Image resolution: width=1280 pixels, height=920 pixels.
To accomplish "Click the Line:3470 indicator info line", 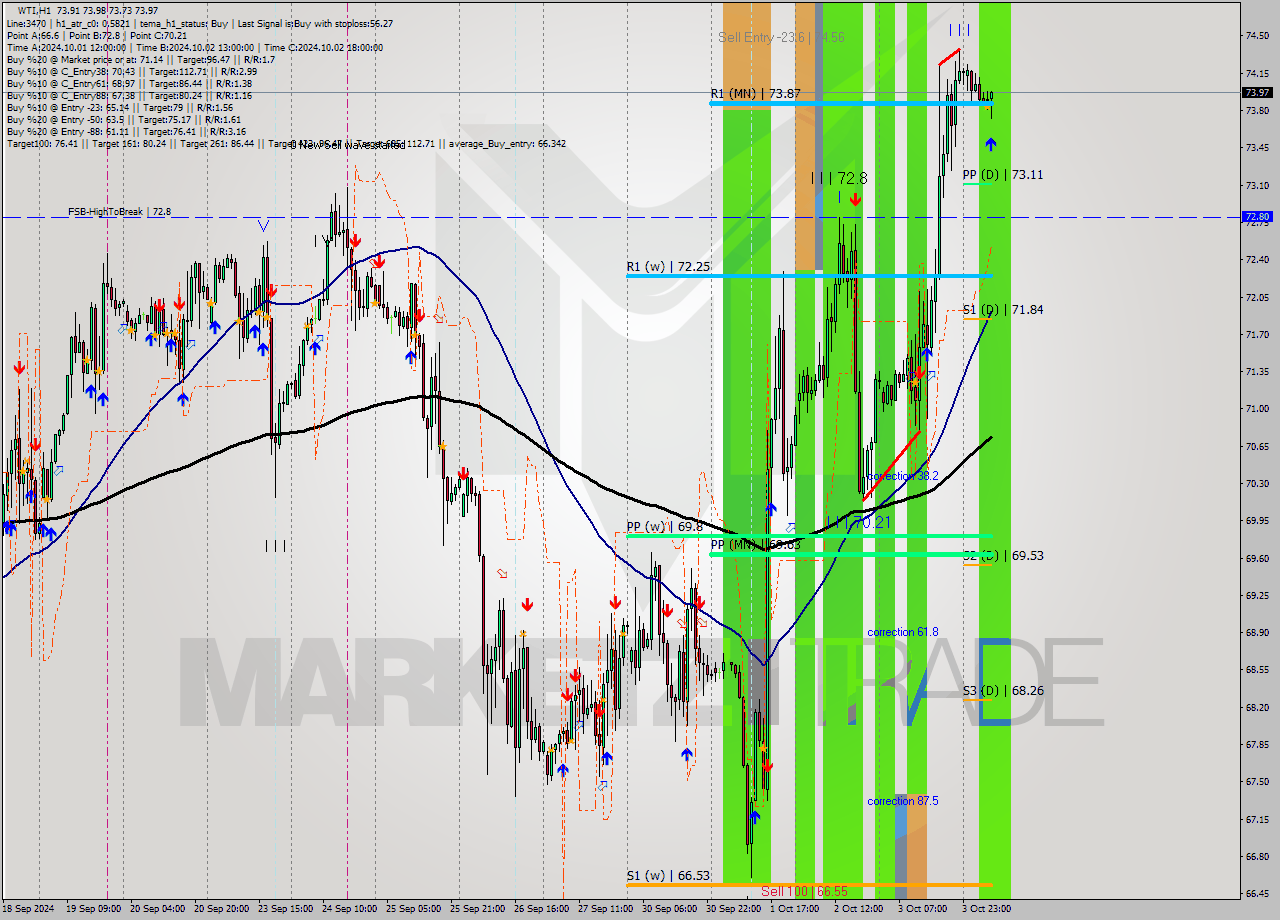I will tap(200, 23).
